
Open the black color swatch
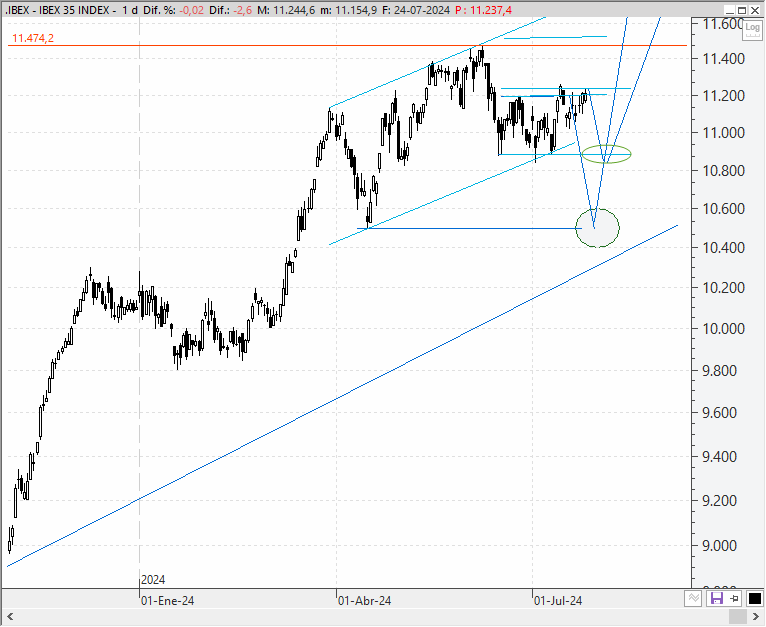754,598
